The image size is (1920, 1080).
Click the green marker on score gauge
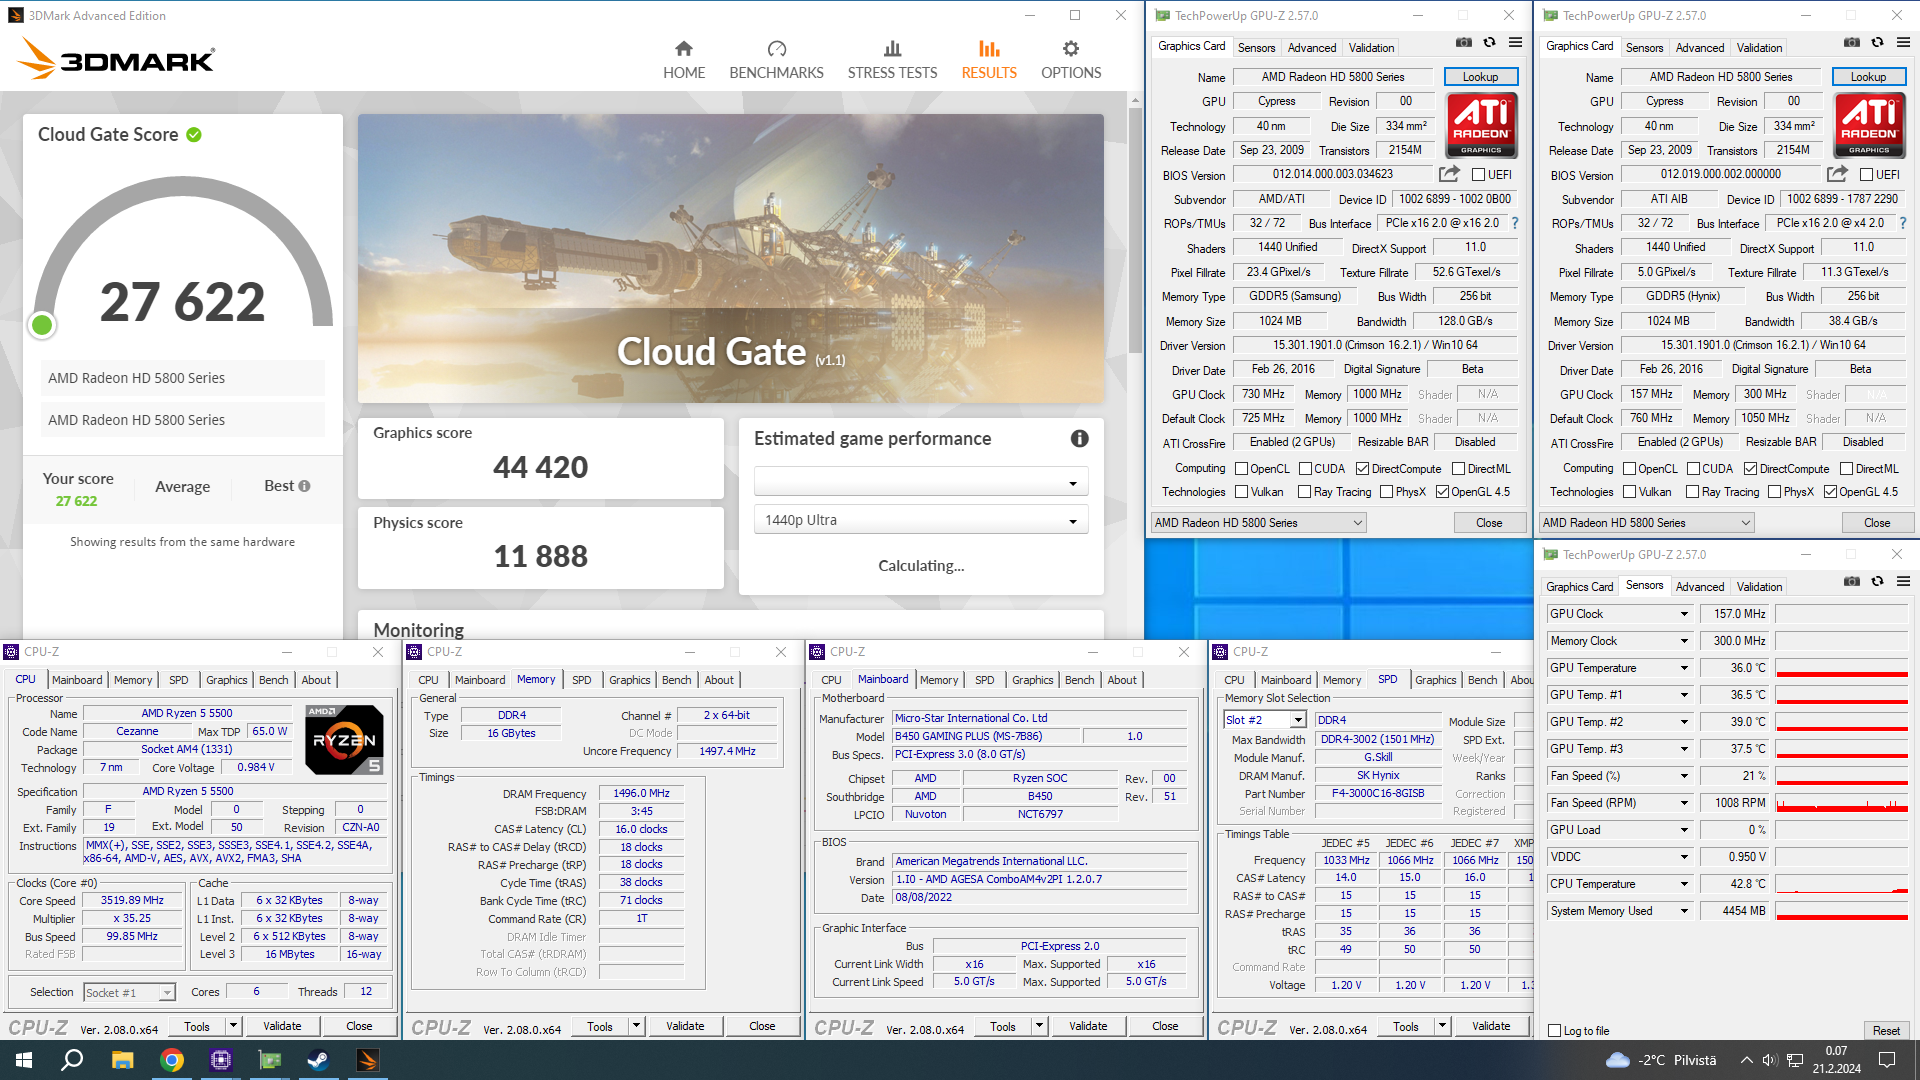(42, 325)
